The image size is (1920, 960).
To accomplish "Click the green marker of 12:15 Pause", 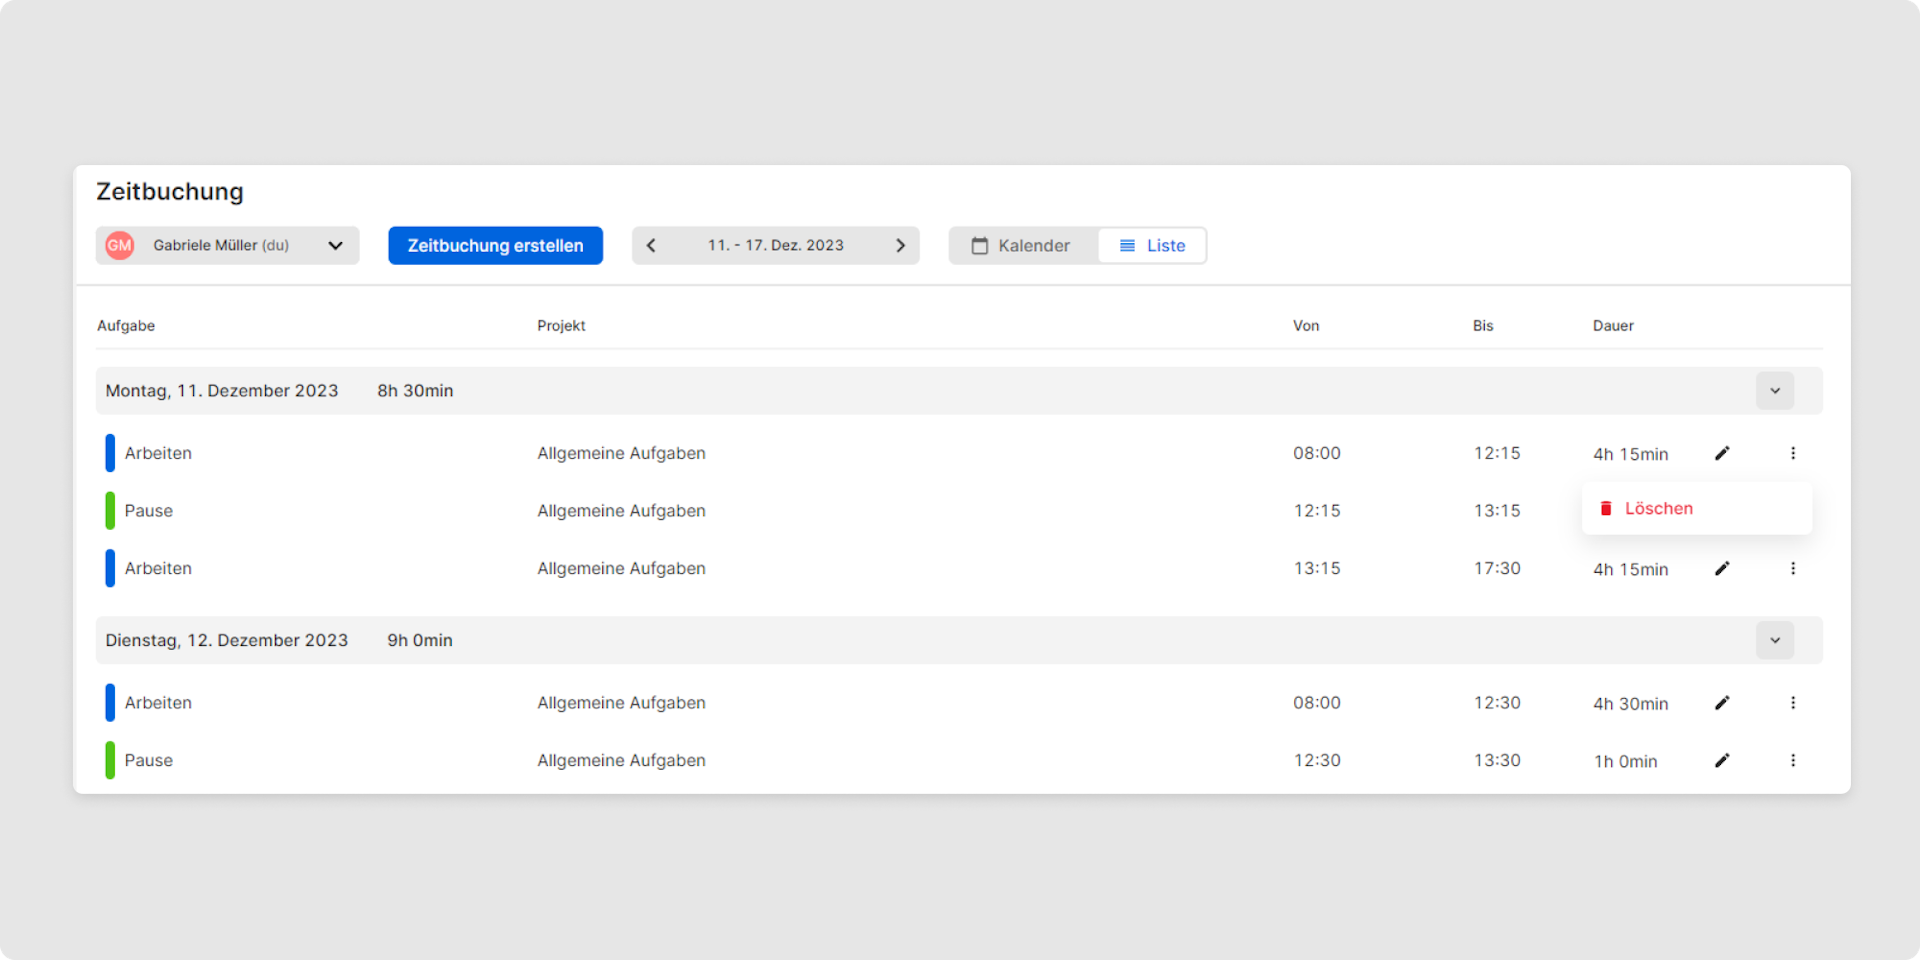I will click(x=110, y=510).
